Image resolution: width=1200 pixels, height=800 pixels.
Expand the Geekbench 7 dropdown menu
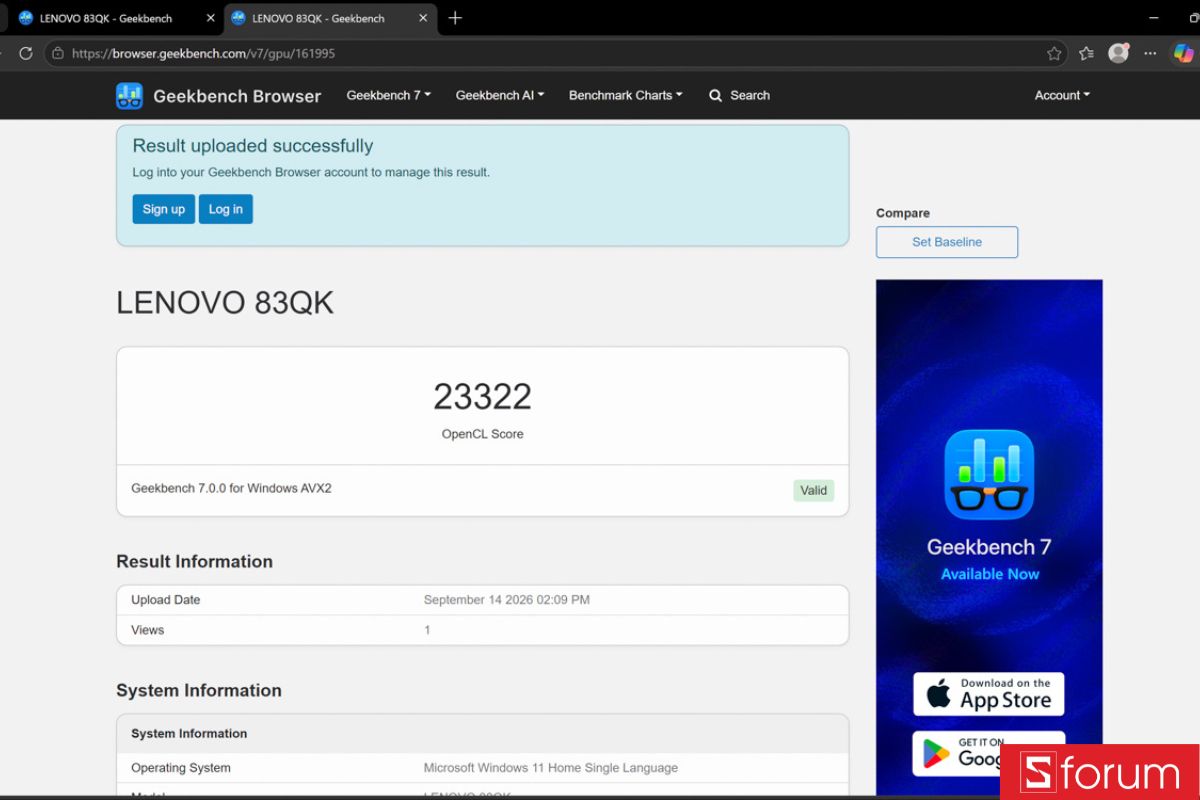(x=388, y=96)
